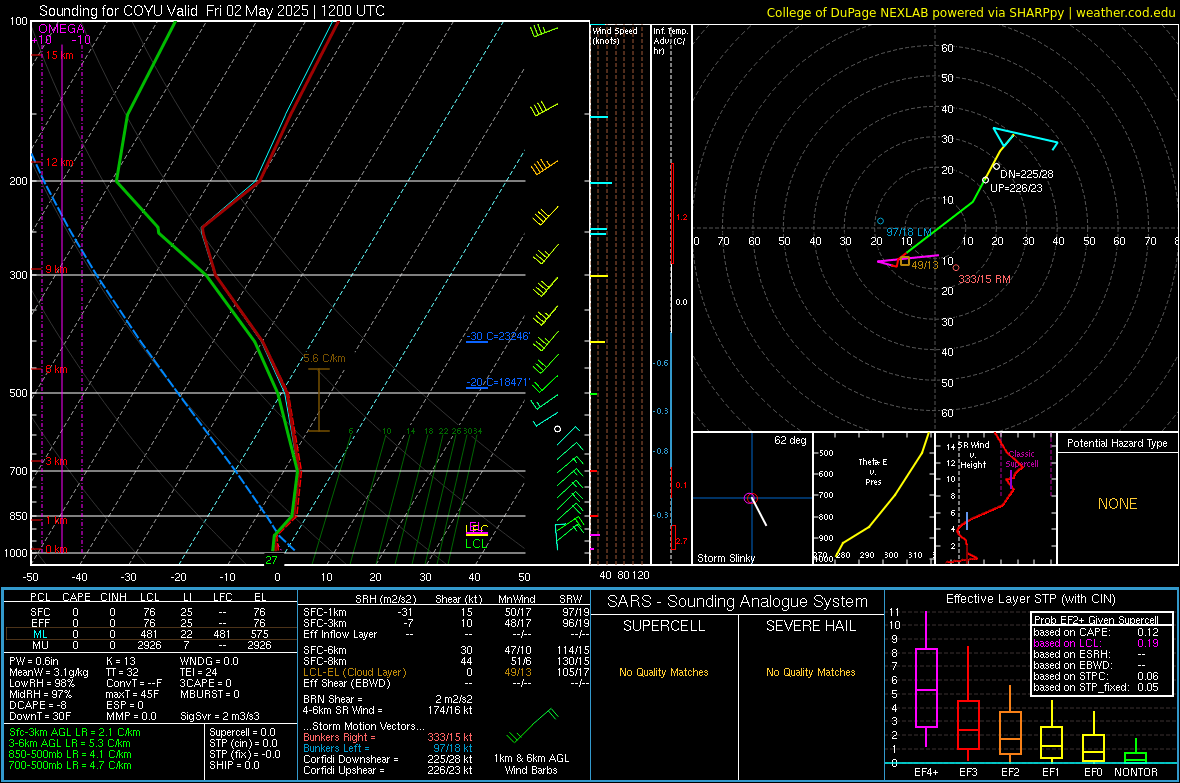Click the Corfidi Downshear = row
Image resolution: width=1180 pixels, height=783 pixels.
click(388, 759)
